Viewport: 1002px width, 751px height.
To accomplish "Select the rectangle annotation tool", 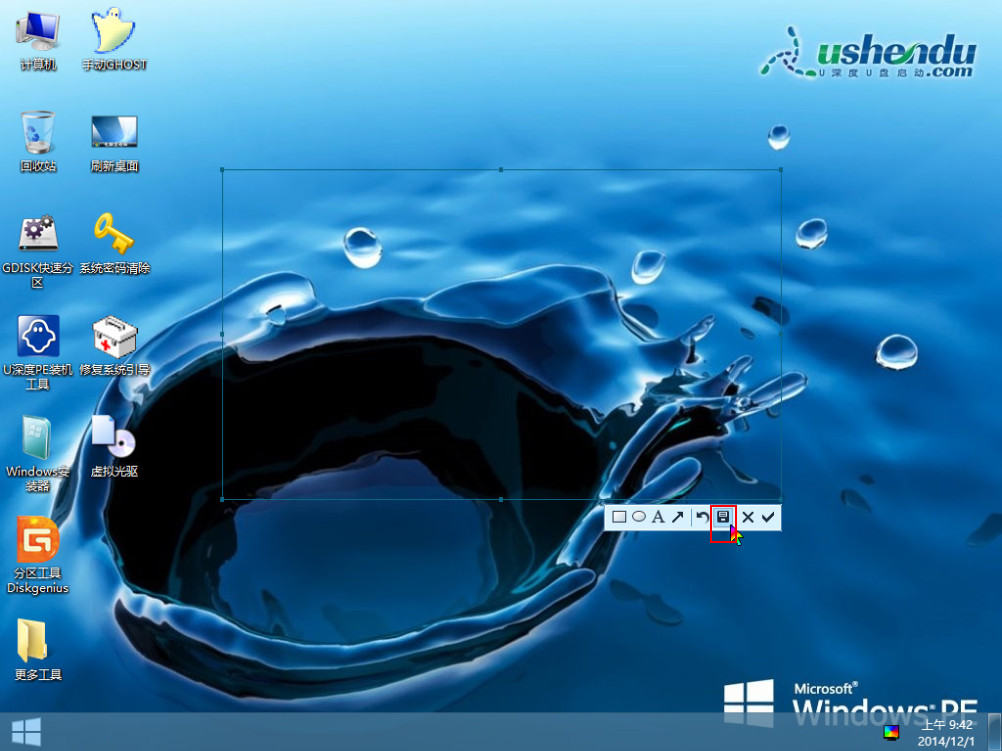I will pos(619,517).
